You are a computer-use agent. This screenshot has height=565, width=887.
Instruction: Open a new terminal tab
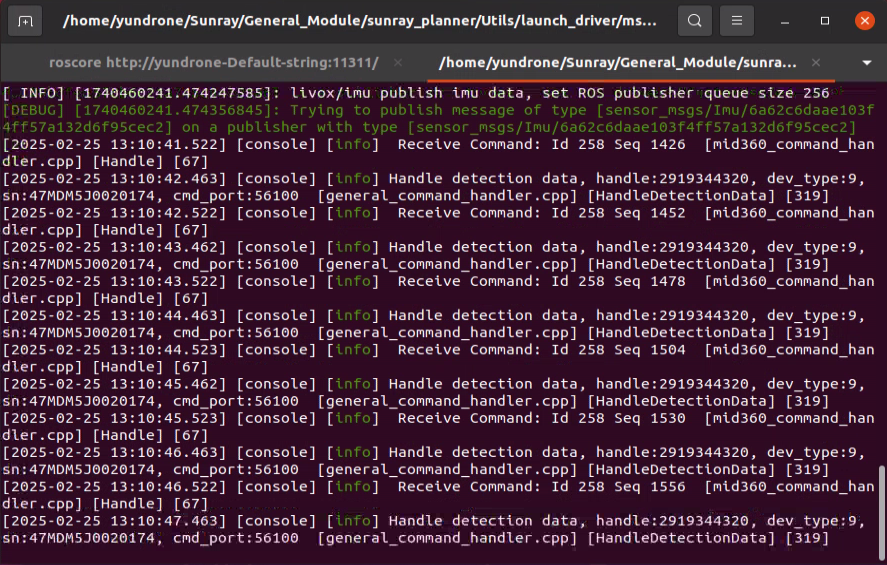[x=25, y=21]
